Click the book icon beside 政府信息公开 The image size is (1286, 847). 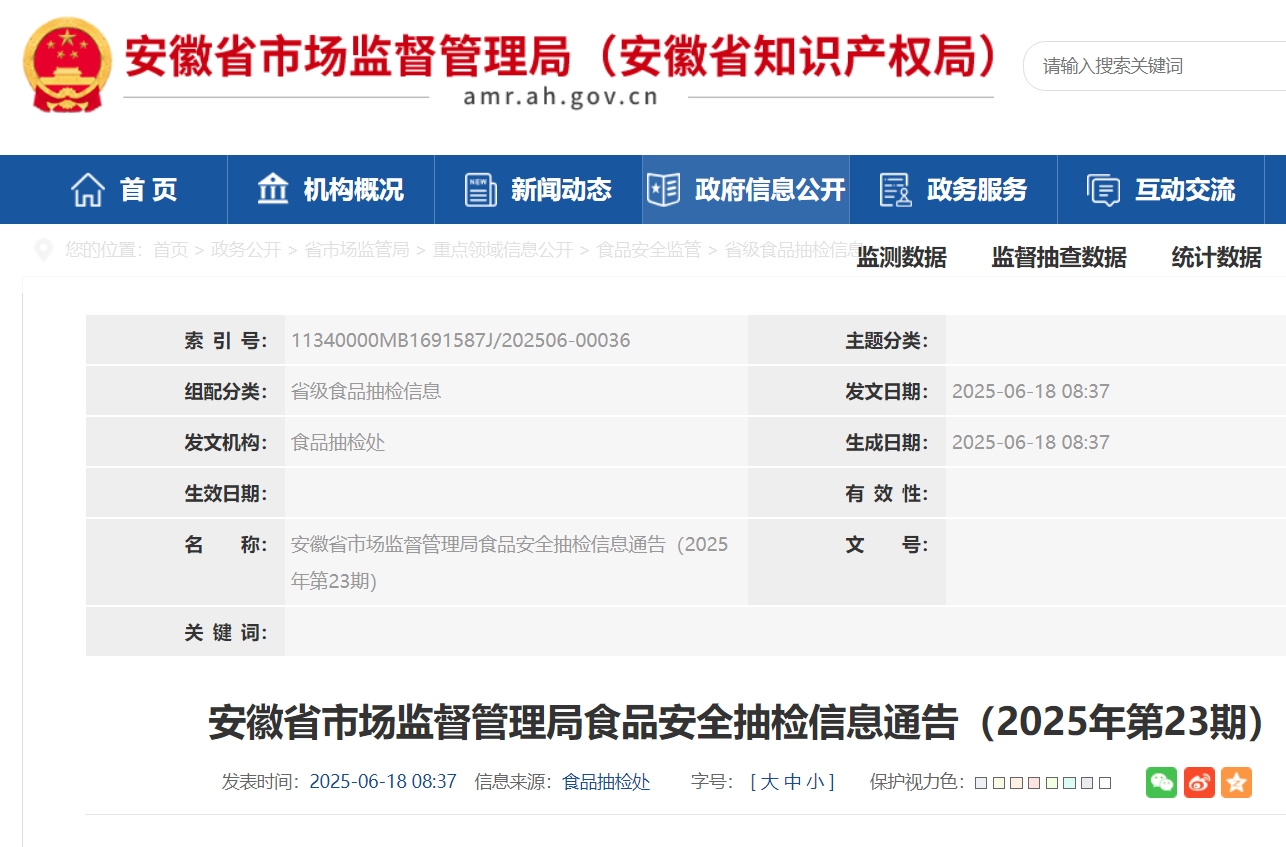click(664, 190)
